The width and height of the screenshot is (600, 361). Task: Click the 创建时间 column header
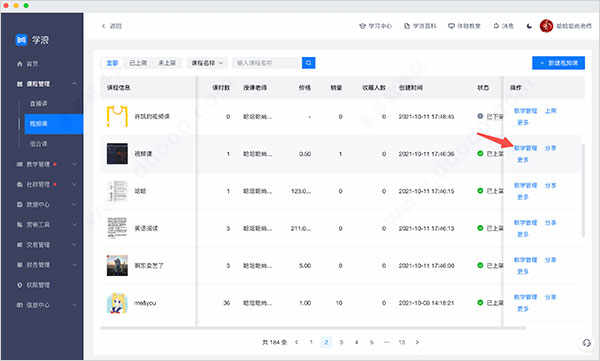tap(411, 88)
